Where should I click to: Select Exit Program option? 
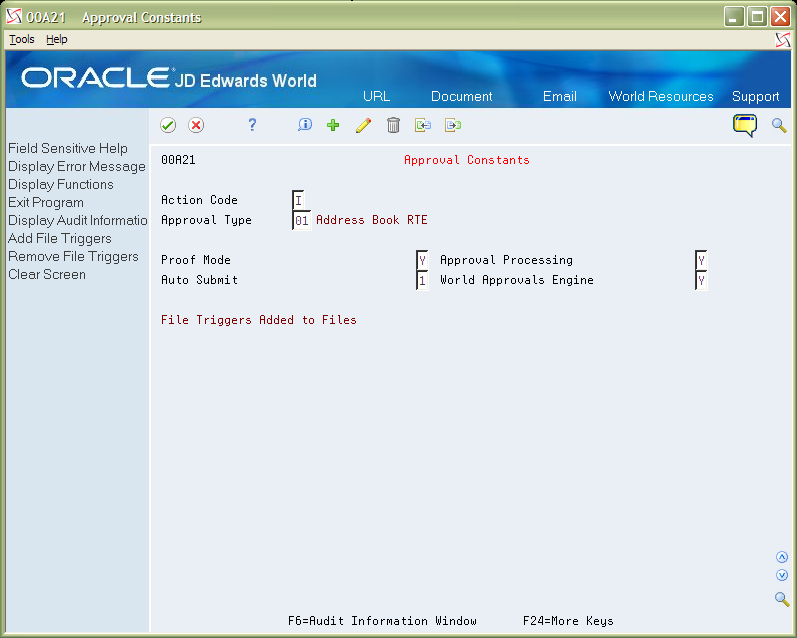point(46,202)
